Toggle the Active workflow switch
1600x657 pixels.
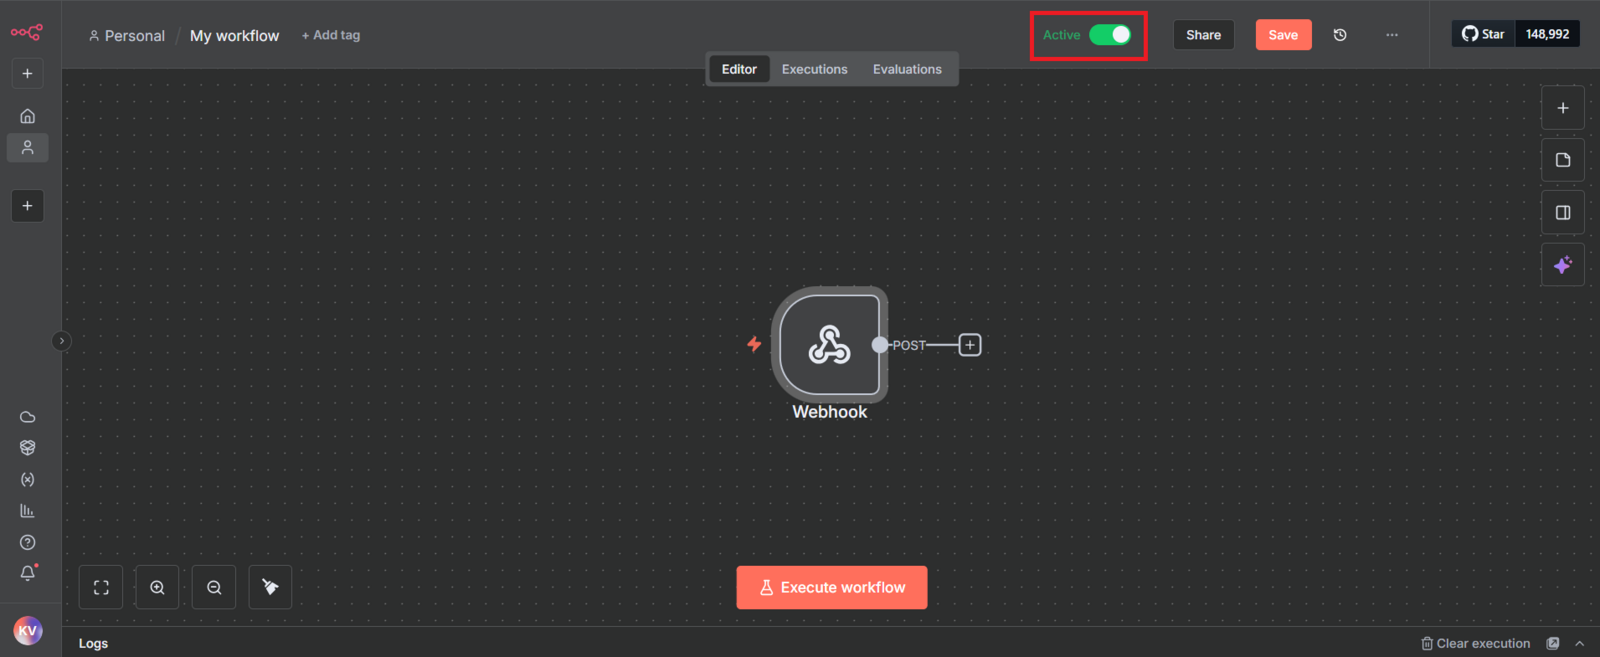(x=1110, y=35)
